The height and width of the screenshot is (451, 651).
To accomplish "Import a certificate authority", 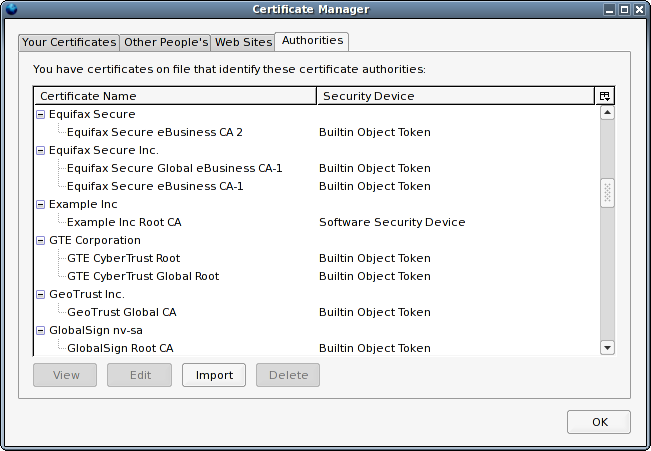I will [214, 375].
